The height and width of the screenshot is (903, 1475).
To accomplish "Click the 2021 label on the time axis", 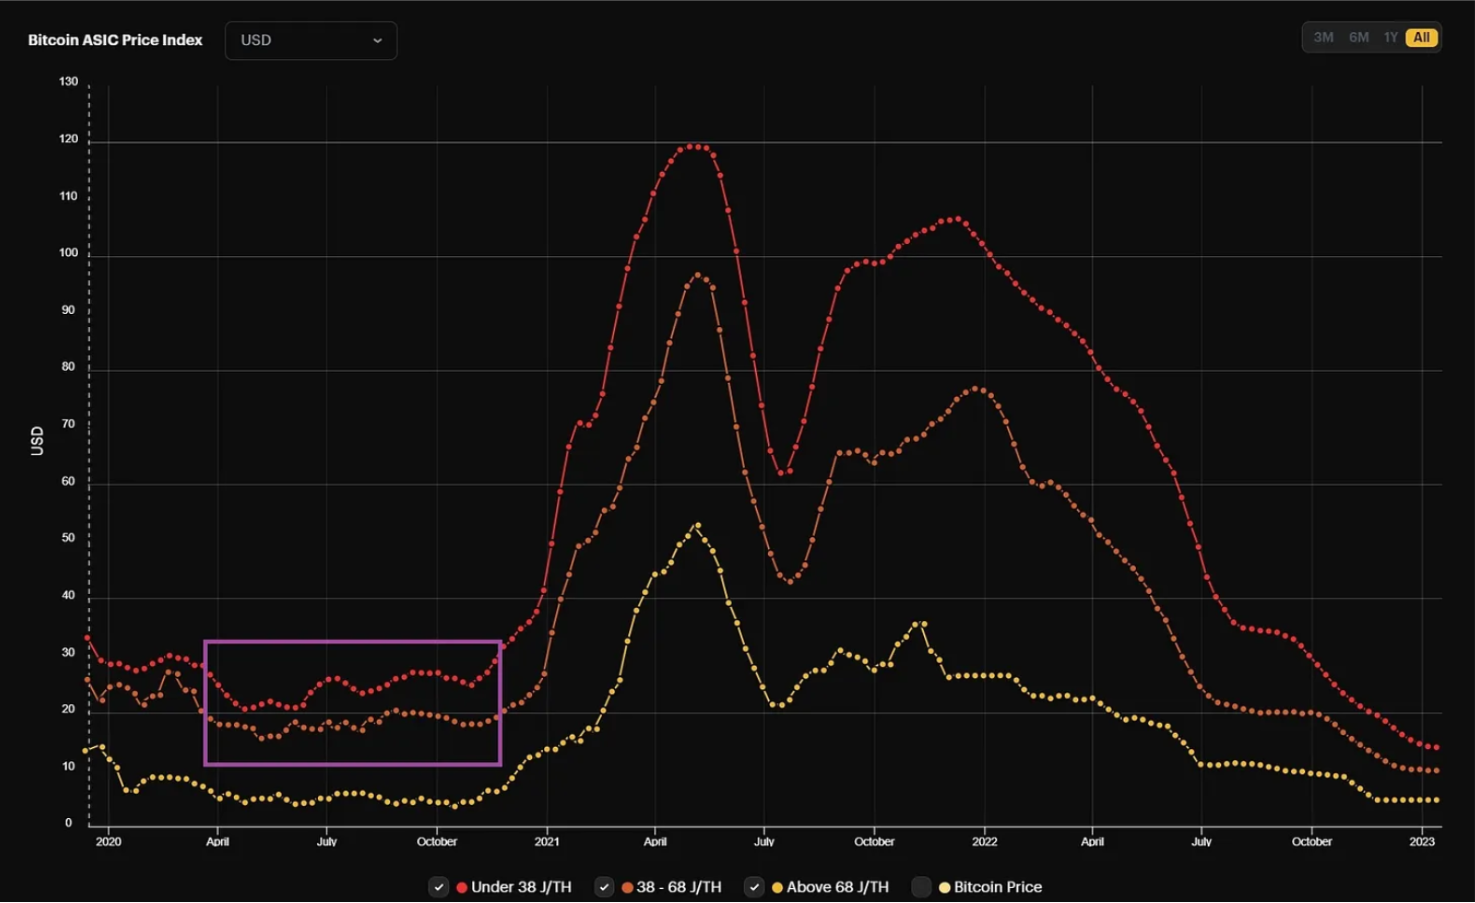I will click(547, 841).
